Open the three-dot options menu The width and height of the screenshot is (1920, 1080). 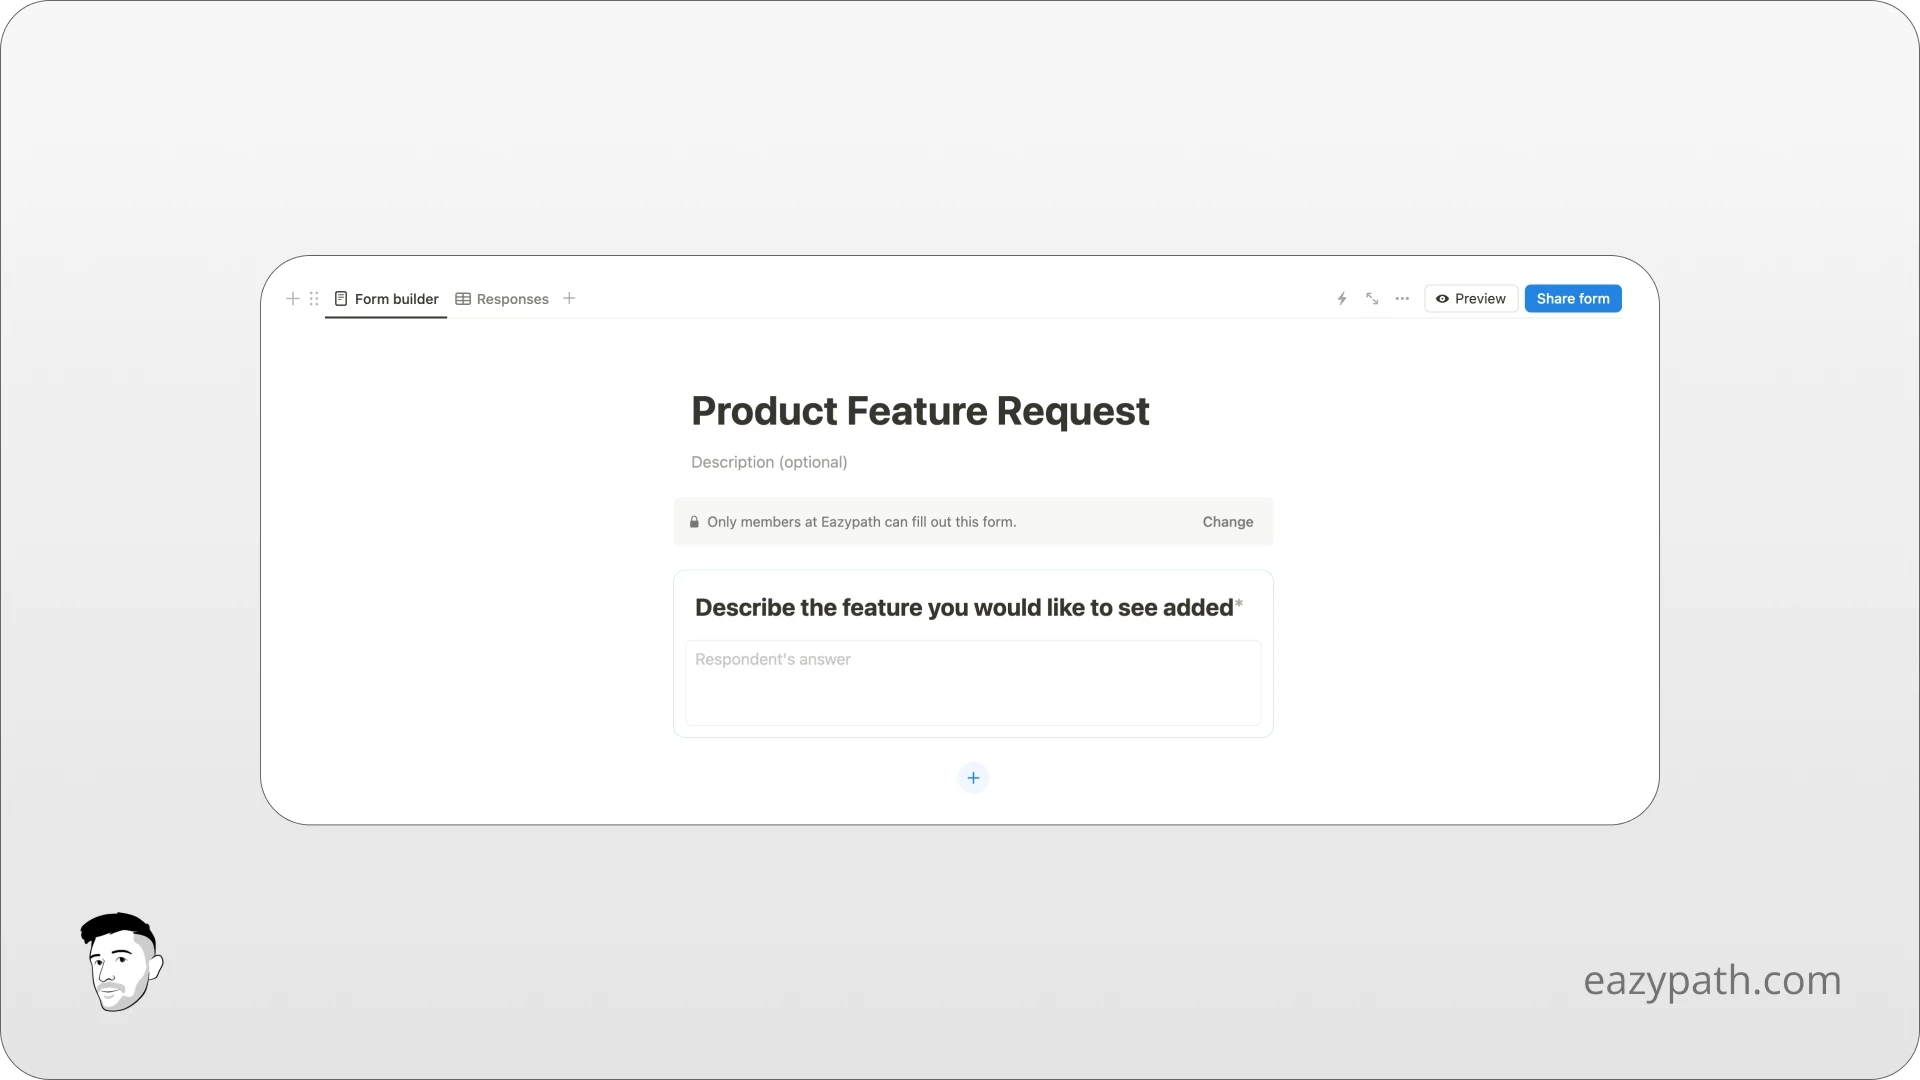pos(1402,298)
